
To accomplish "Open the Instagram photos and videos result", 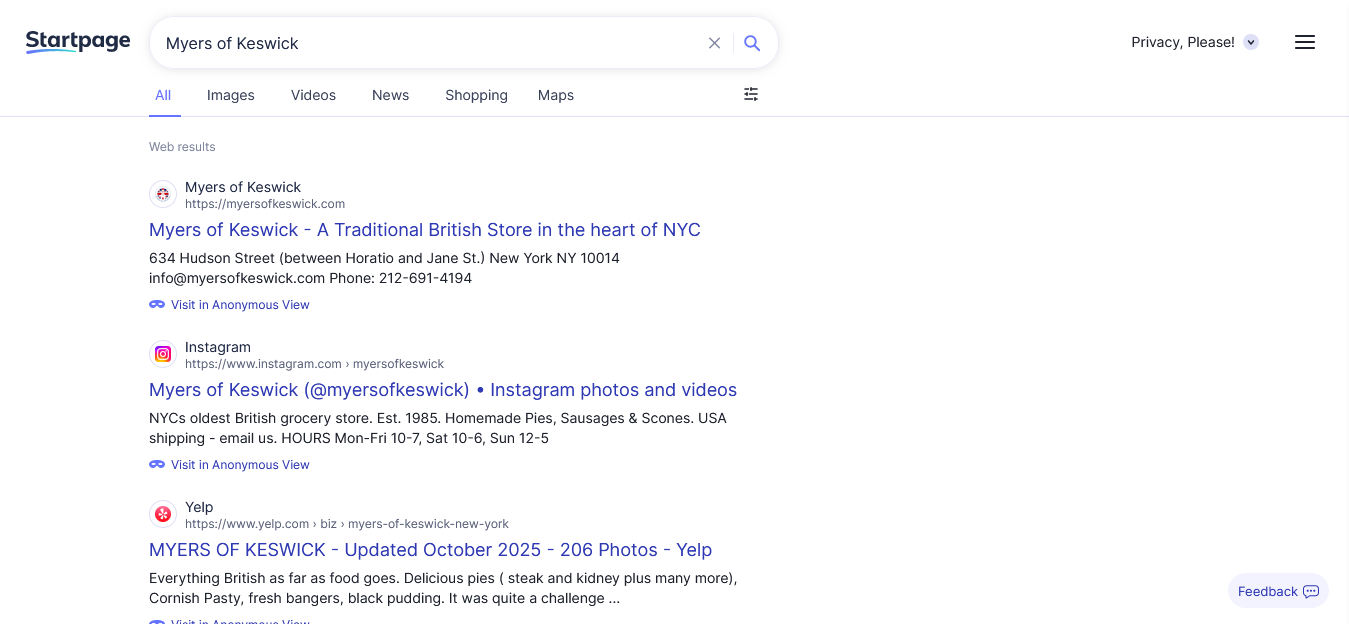I will click(443, 390).
